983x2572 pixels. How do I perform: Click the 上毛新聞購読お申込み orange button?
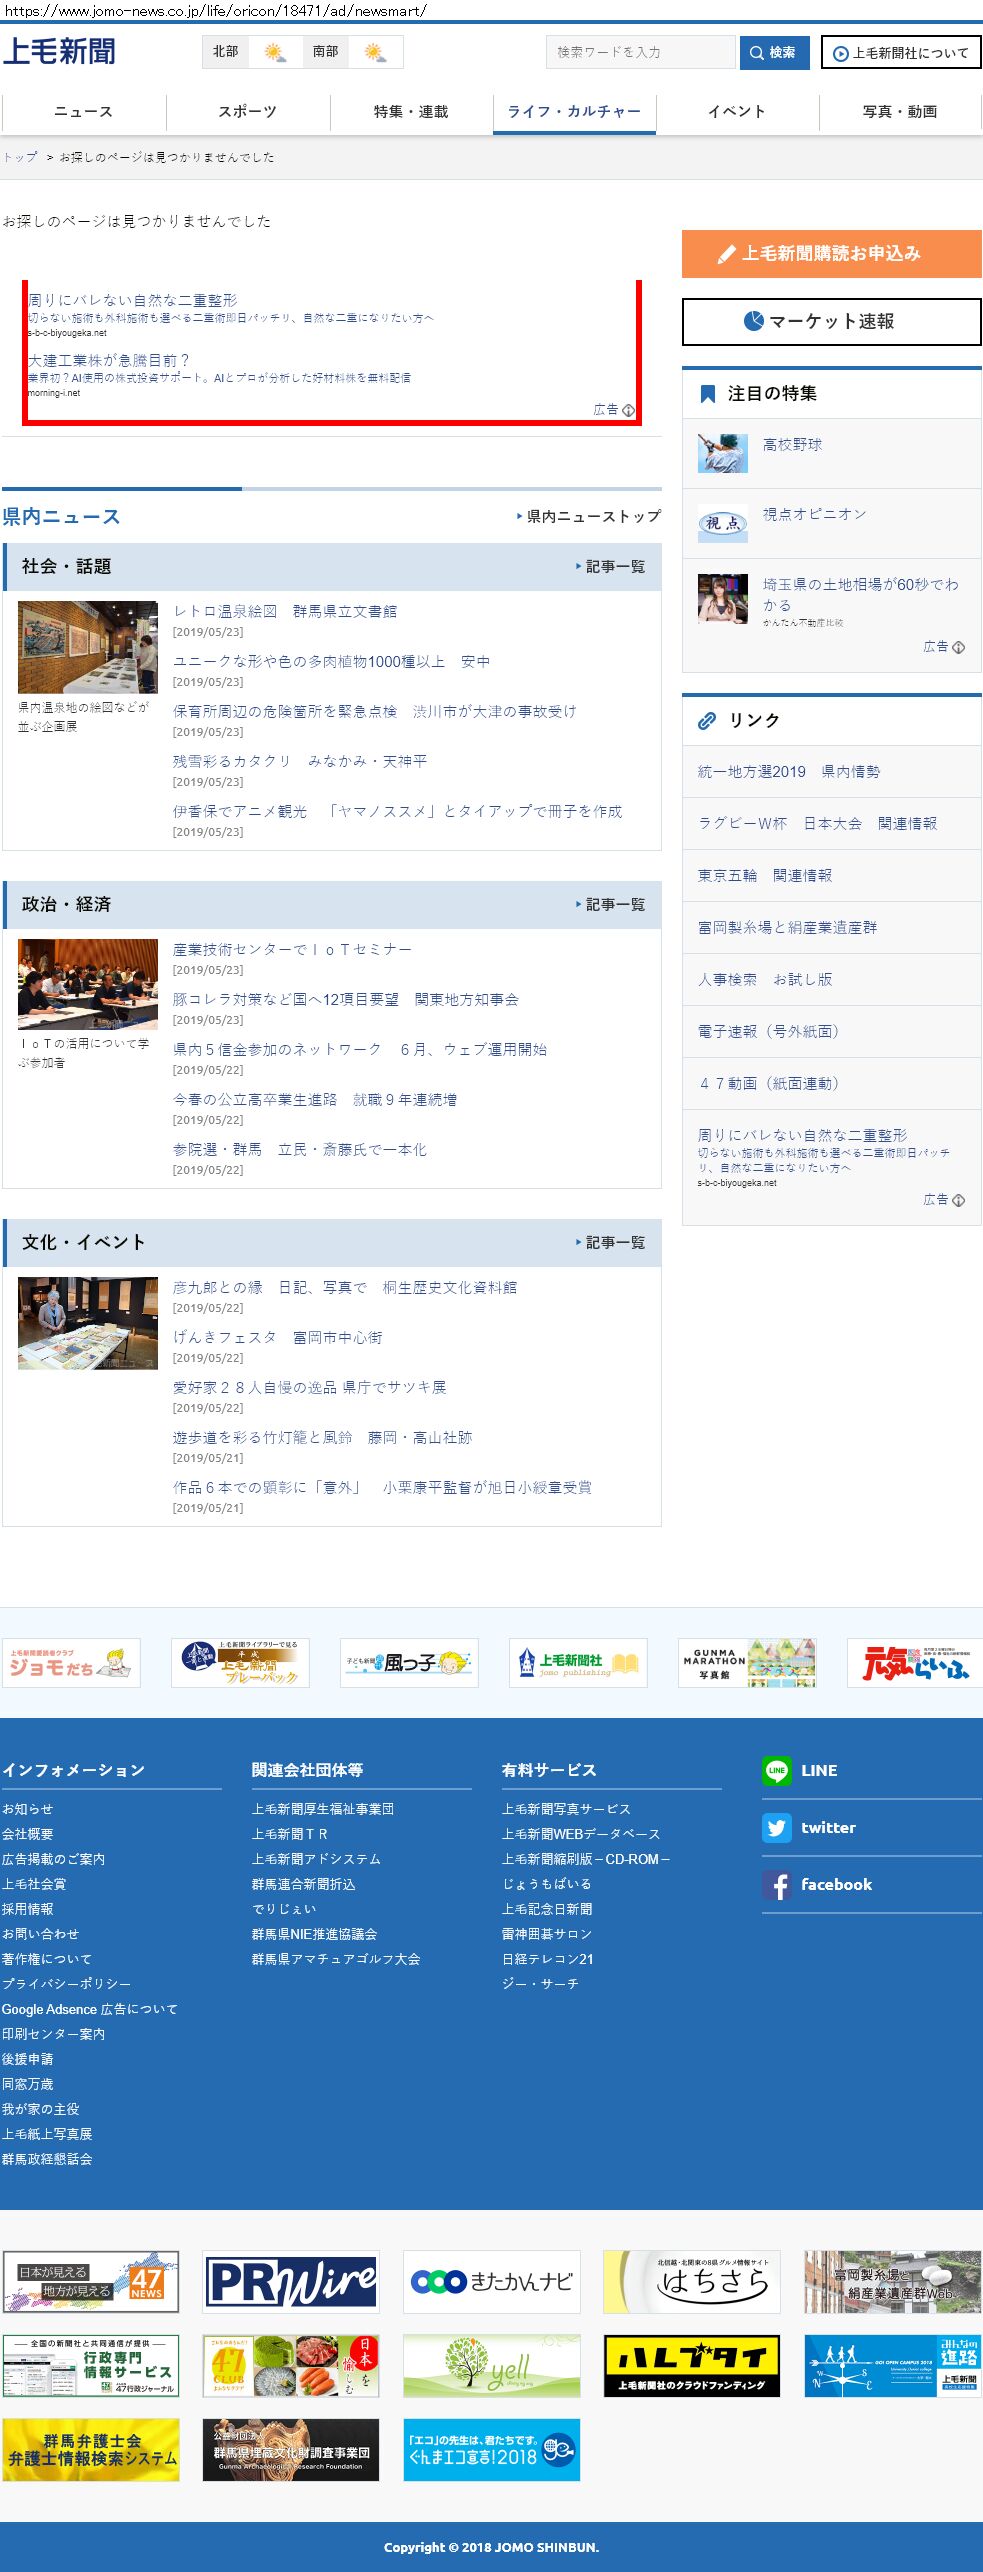(x=831, y=254)
